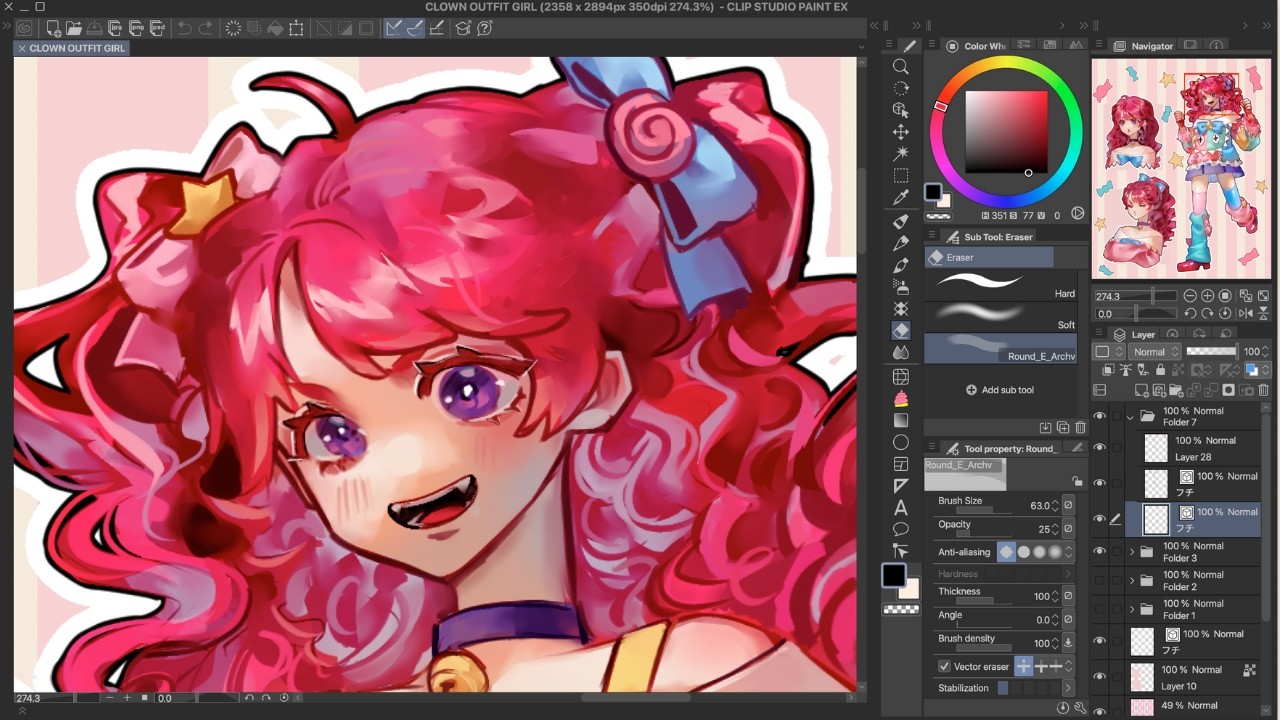Export as PNG from command bar
This screenshot has width=1280, height=720.
click(x=136, y=29)
